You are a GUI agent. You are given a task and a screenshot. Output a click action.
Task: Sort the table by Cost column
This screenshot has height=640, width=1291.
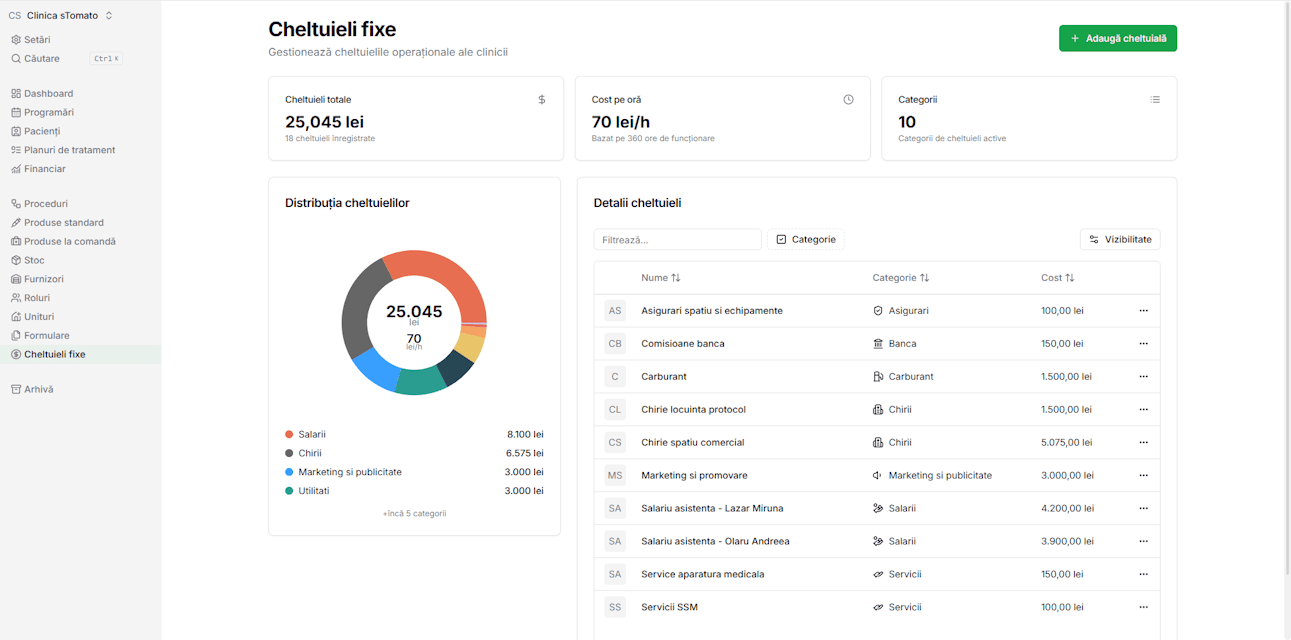click(x=1058, y=278)
